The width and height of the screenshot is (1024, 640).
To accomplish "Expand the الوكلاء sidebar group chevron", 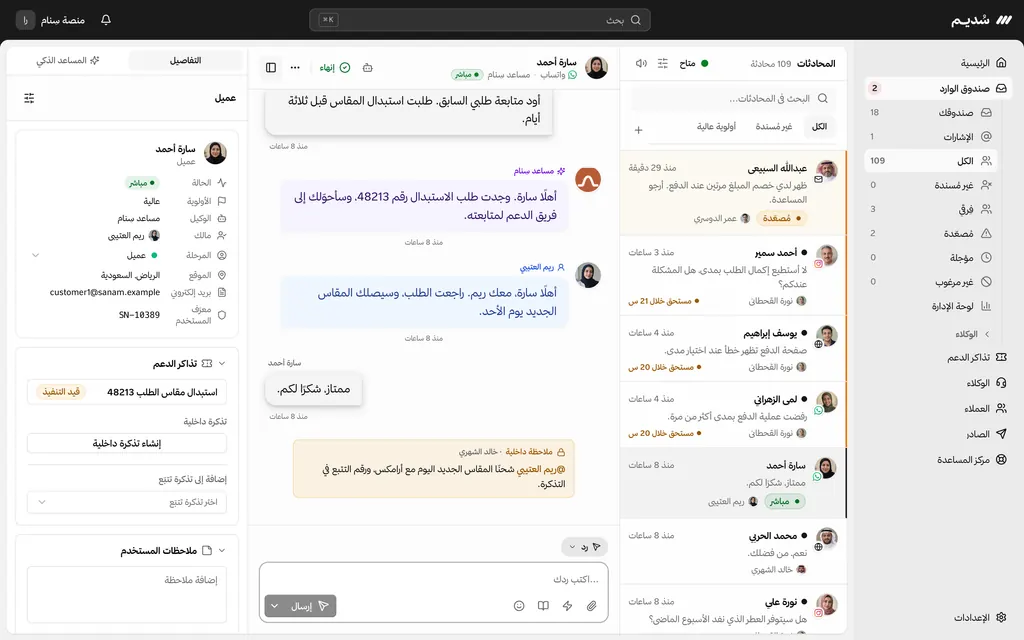I will pos(987,334).
